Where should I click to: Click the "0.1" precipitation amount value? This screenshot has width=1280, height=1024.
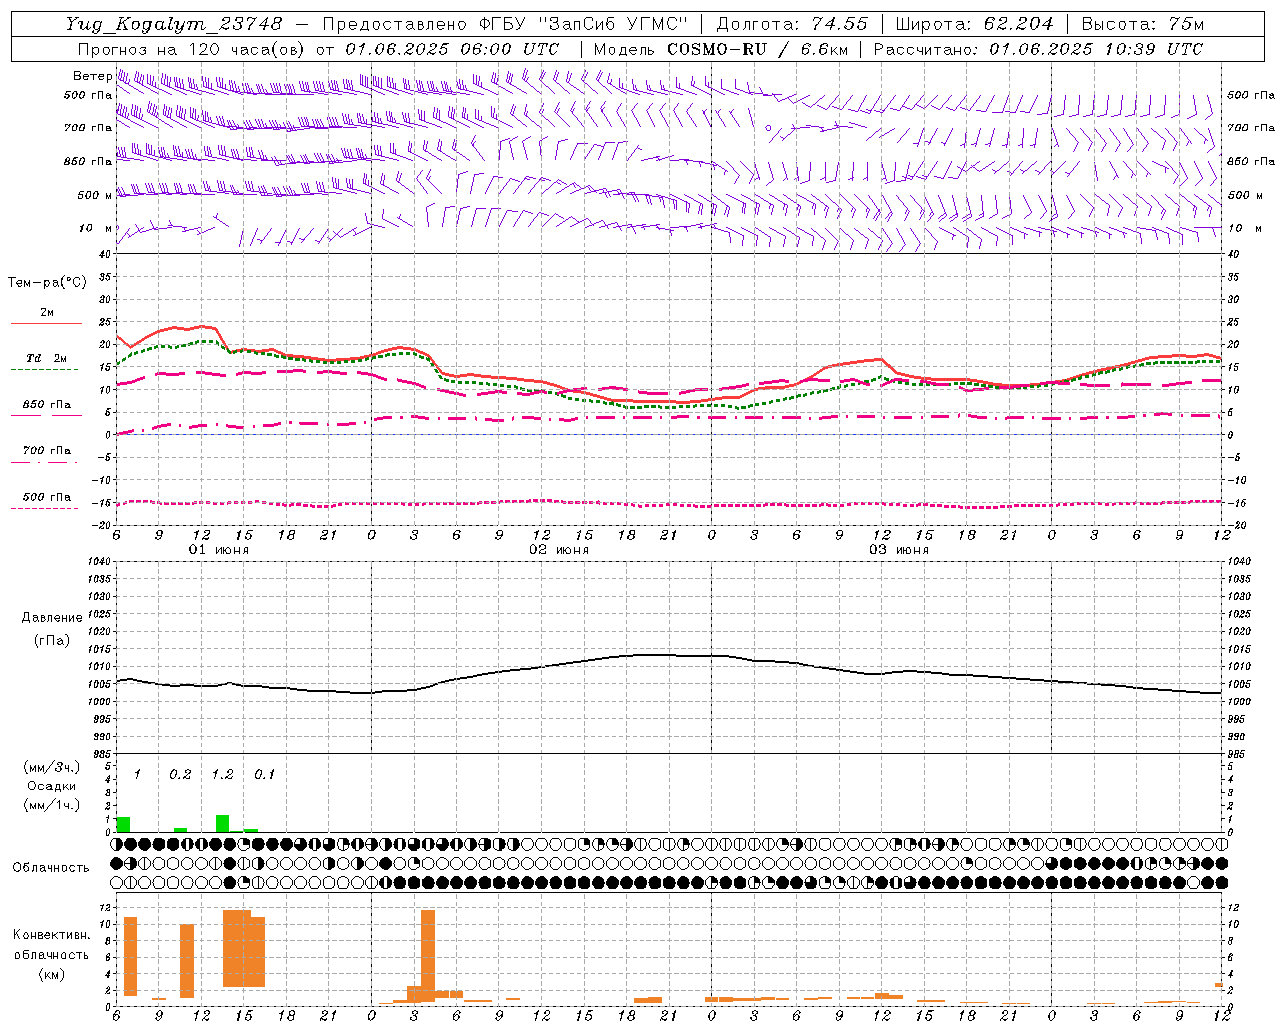264,774
